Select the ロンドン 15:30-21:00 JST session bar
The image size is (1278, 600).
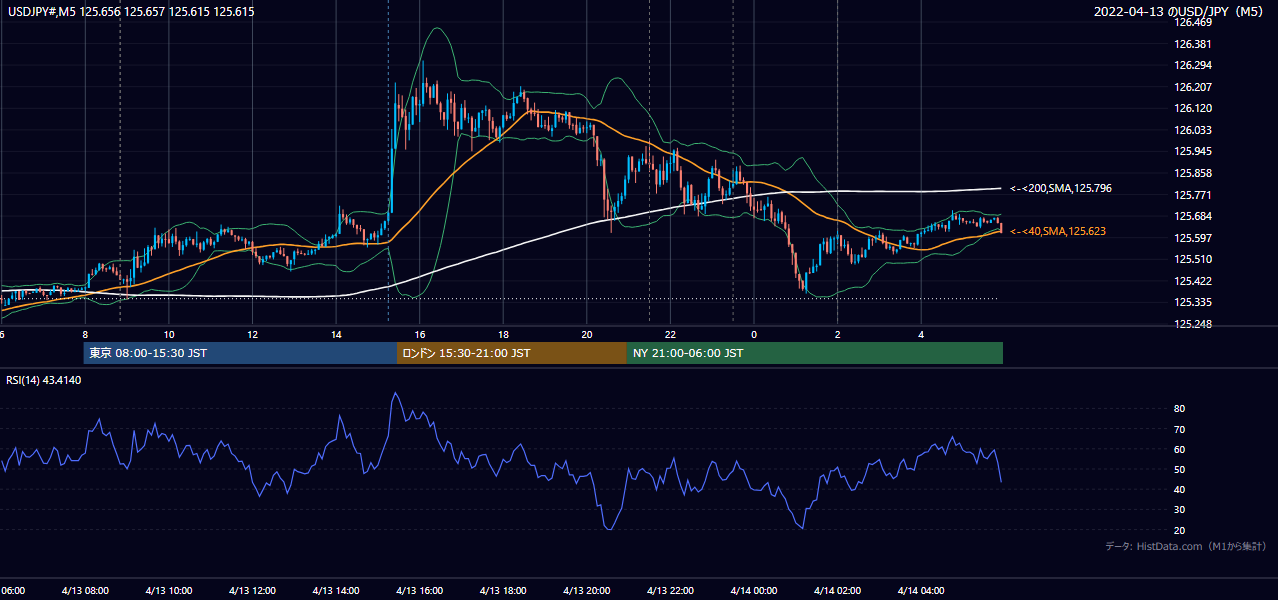pyautogui.click(x=512, y=353)
